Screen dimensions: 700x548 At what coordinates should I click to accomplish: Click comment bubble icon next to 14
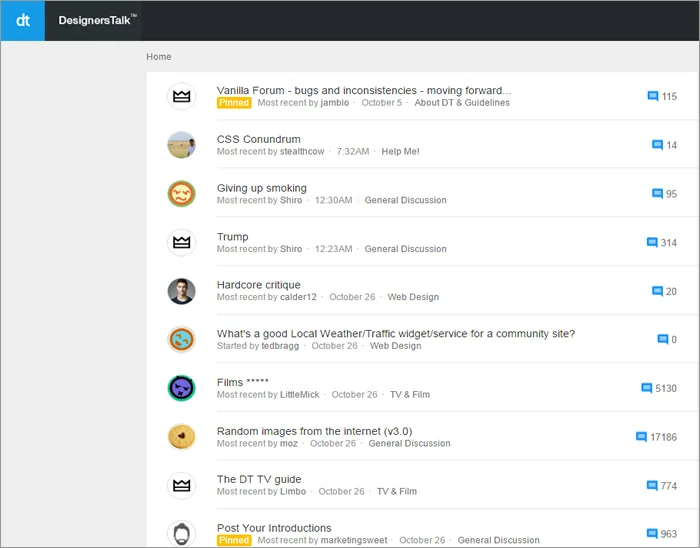click(657, 145)
